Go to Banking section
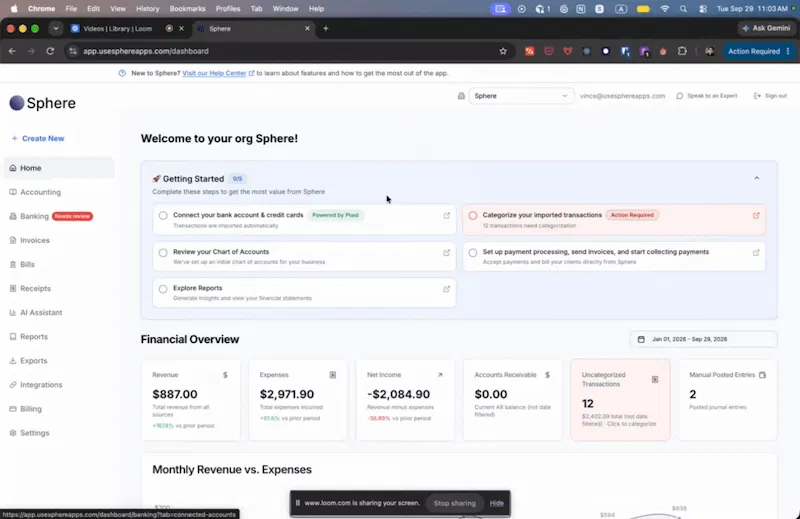The height and width of the screenshot is (519, 800). [34, 216]
